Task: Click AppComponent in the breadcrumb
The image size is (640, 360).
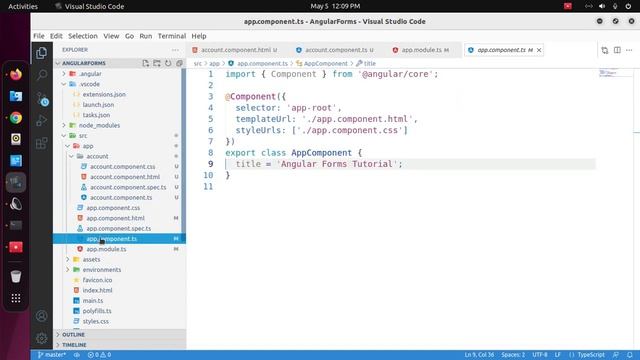Action: click(325, 64)
